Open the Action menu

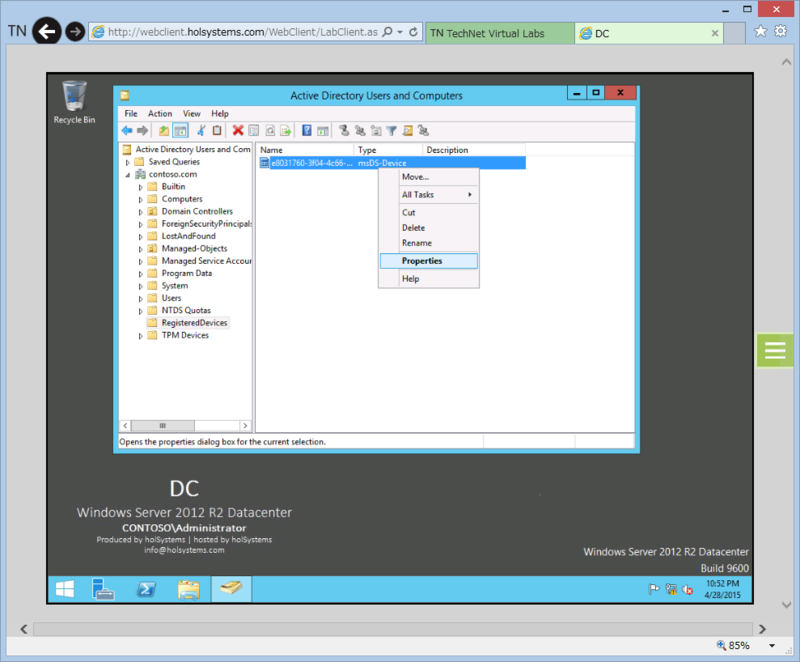click(160, 114)
